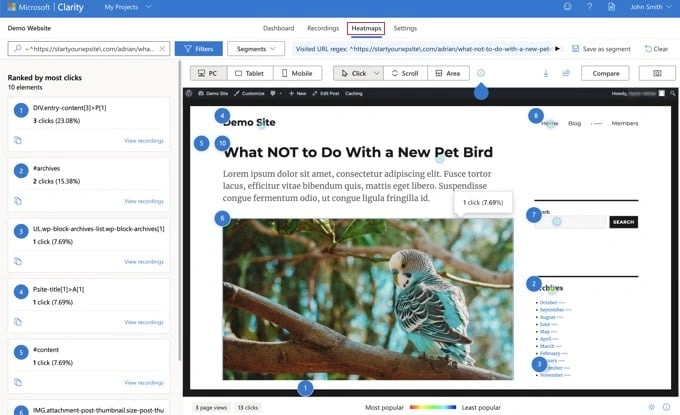Viewport: 680px width, 415px height.
Task: Switch device view to Tablet
Action: pos(249,73)
